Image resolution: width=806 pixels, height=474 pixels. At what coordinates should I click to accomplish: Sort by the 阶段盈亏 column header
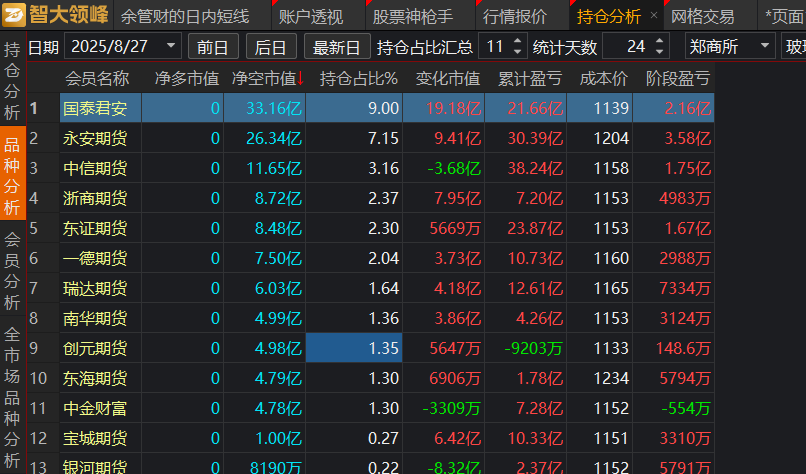point(677,79)
